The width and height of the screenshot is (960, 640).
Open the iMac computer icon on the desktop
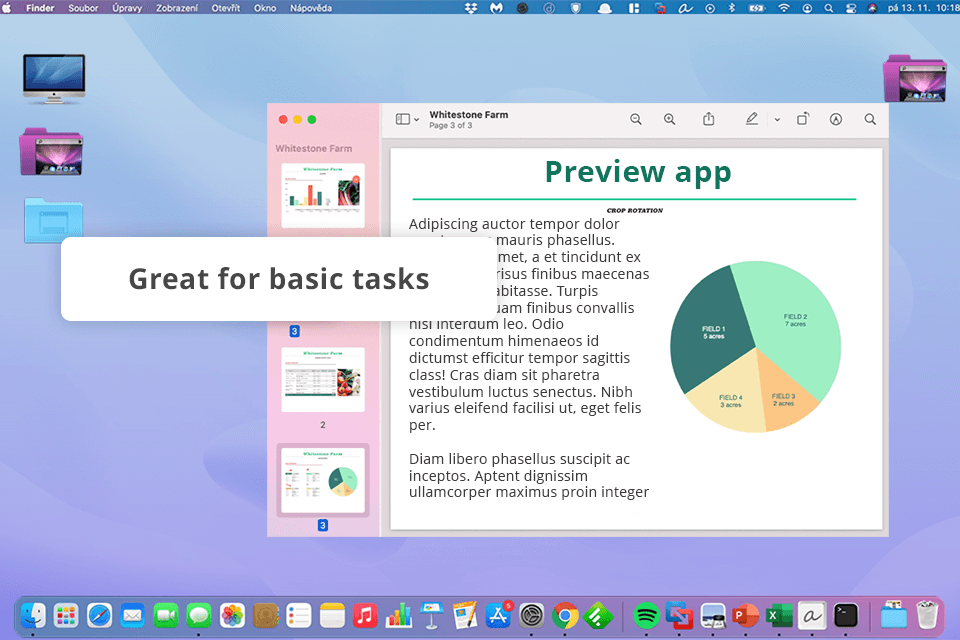pyautogui.click(x=54, y=78)
